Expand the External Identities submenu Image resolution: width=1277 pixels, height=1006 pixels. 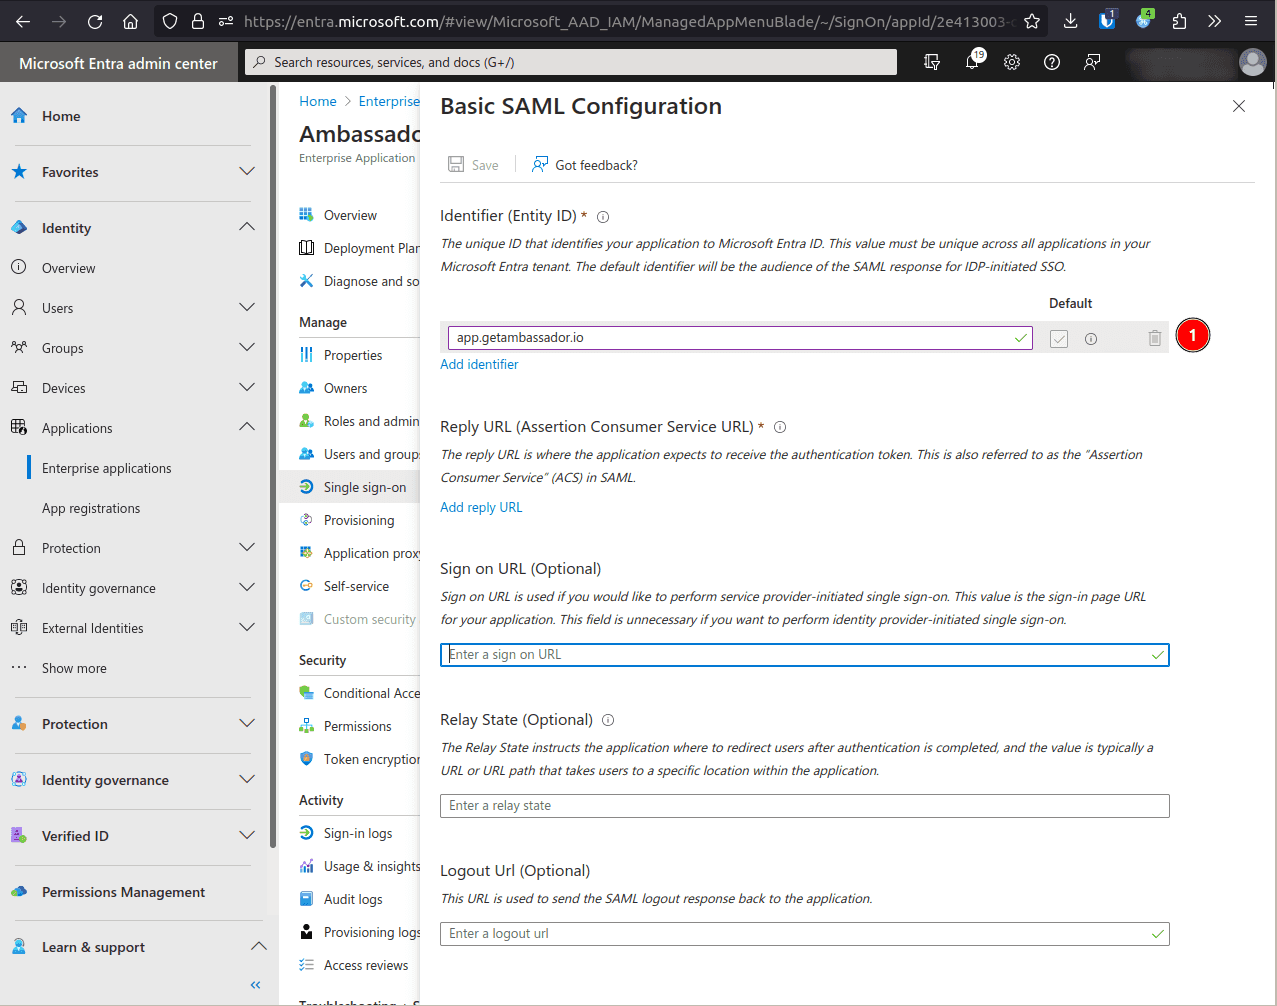pyautogui.click(x=247, y=628)
